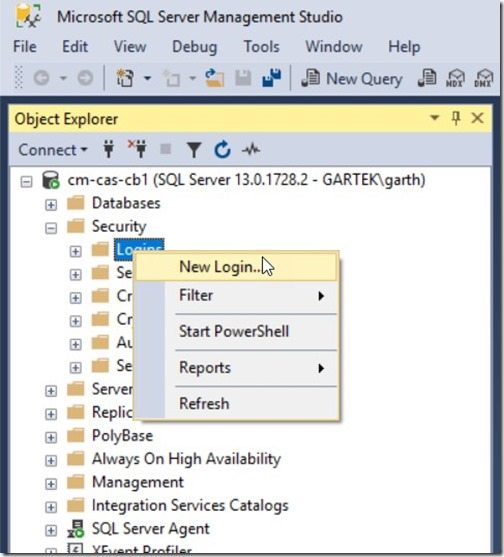The height and width of the screenshot is (557, 504).
Task: Expand the Logins folder
Action: tap(75, 252)
